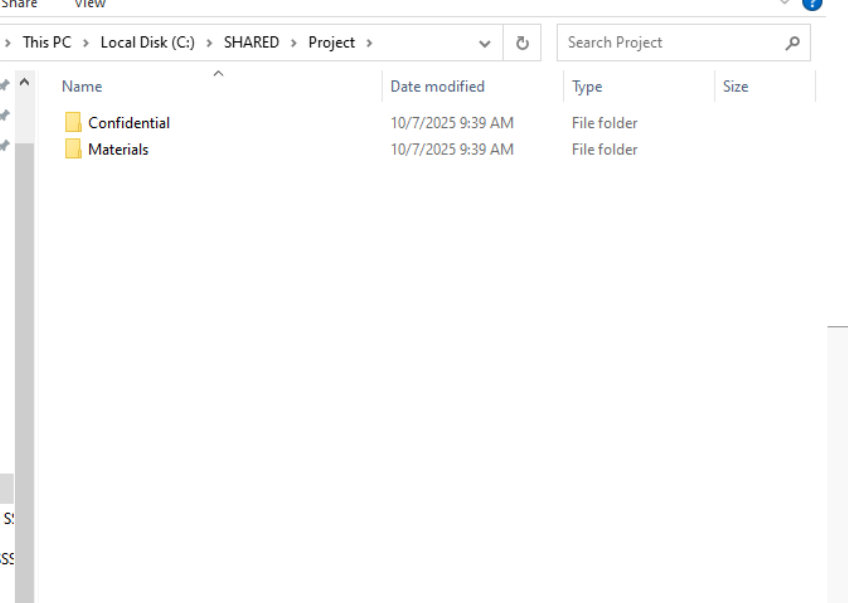The height and width of the screenshot is (603, 848).
Task: Navigate to This PC in the breadcrumb
Action: [x=47, y=43]
